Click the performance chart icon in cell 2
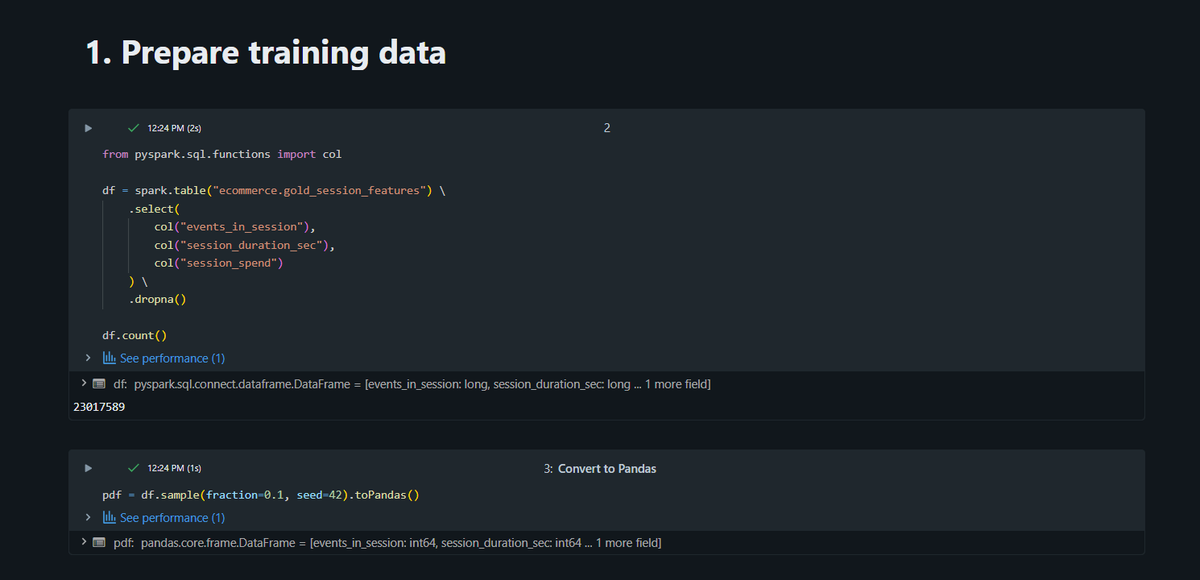1200x580 pixels. (110, 358)
